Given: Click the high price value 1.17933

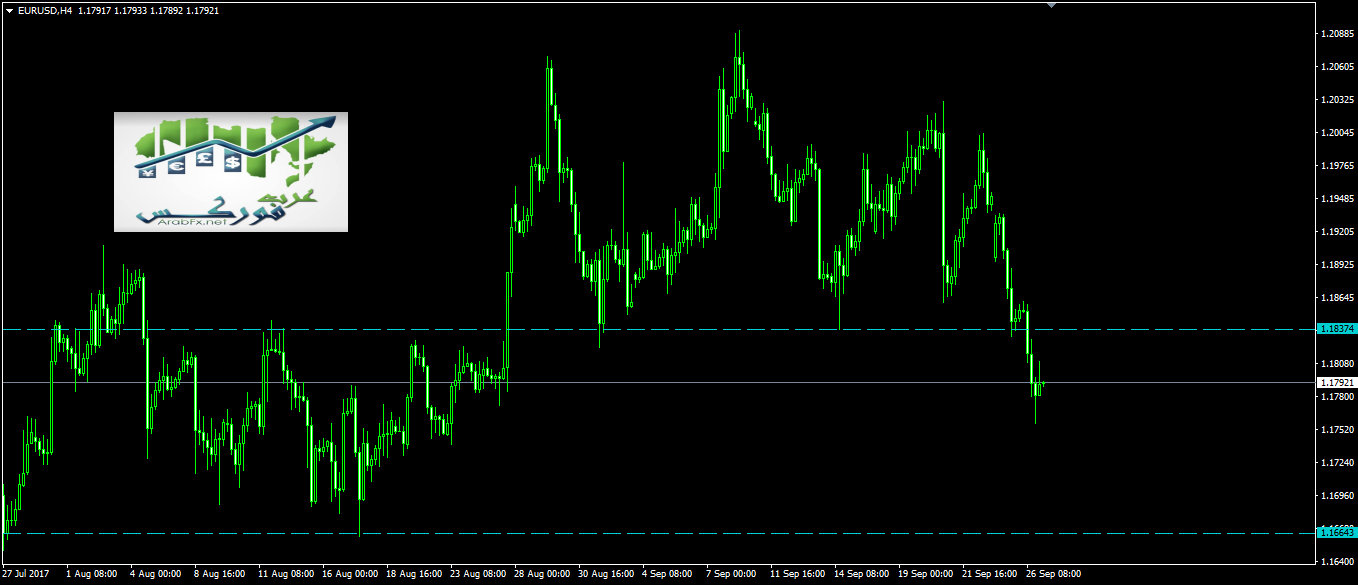Looking at the screenshot, I should (132, 10).
